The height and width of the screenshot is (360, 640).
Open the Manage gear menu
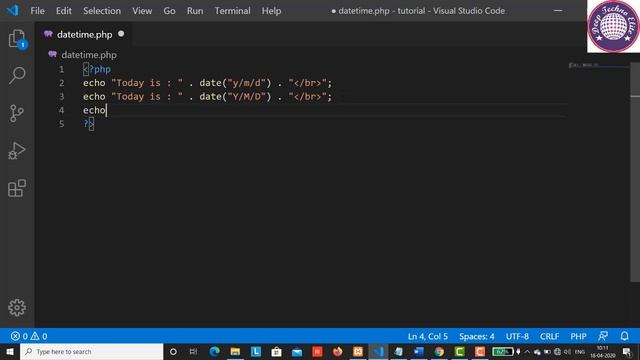(x=17, y=307)
